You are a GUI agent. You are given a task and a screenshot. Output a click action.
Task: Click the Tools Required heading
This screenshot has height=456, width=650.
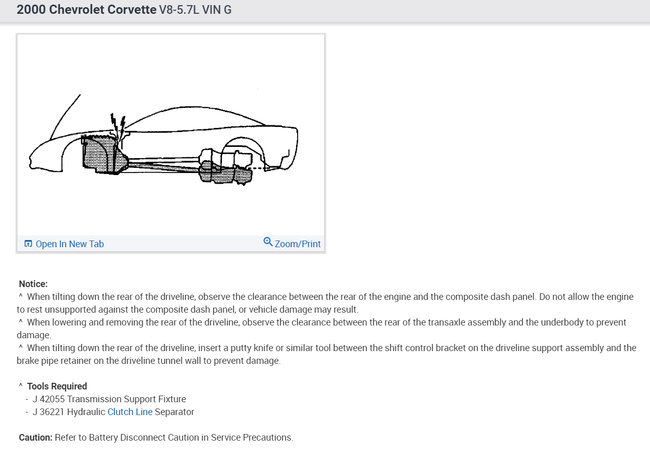[57, 386]
